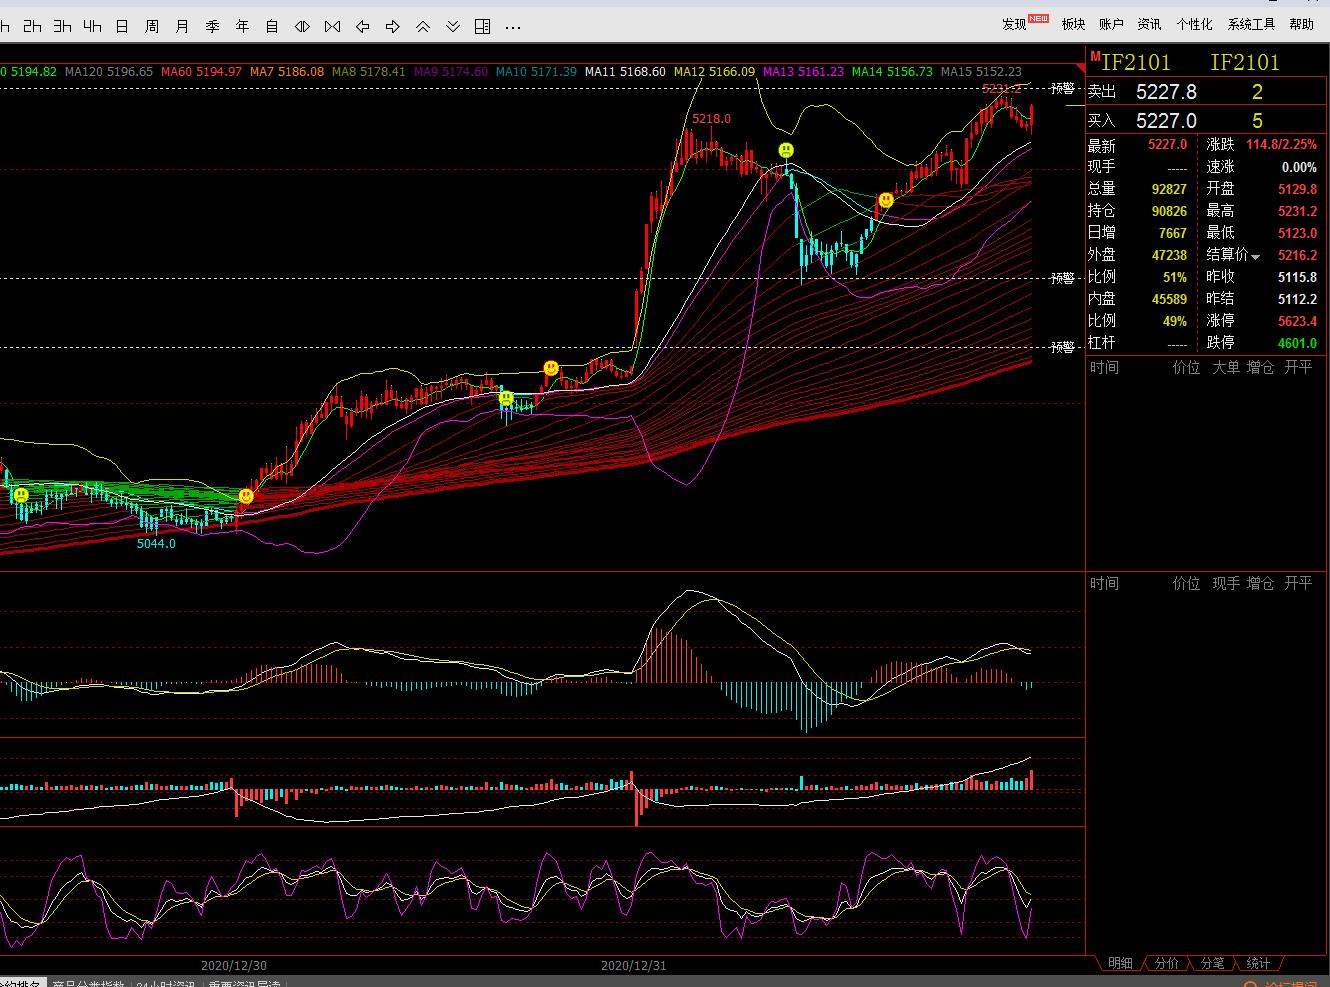
Task: Switch to the 分笔 tab
Action: 1212,963
